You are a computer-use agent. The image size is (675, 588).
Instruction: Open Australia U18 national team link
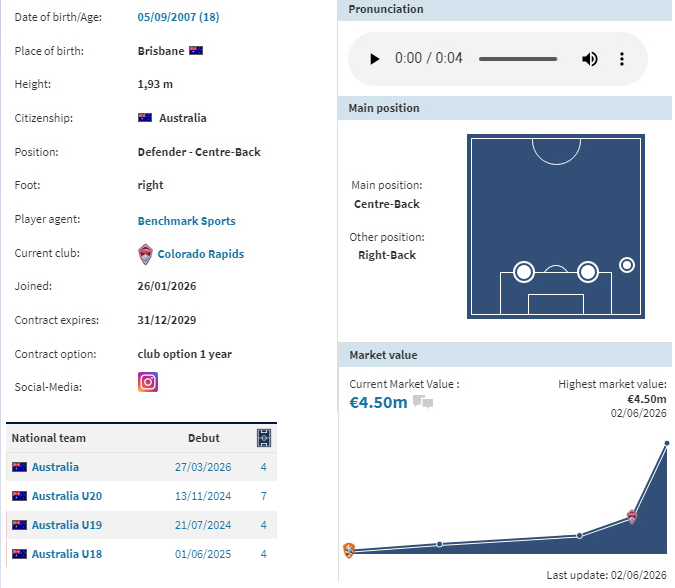(67, 554)
